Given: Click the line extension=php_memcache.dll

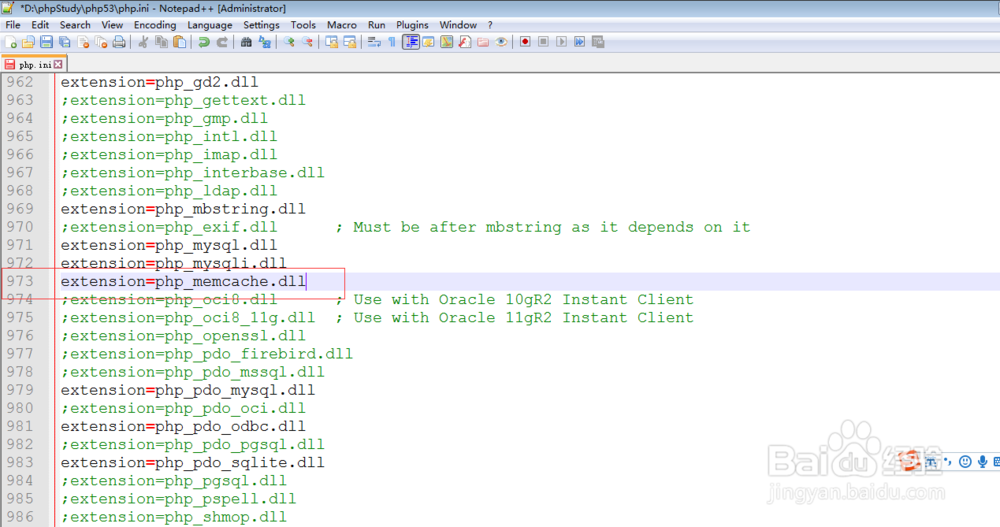Looking at the screenshot, I should pyautogui.click(x=183, y=281).
